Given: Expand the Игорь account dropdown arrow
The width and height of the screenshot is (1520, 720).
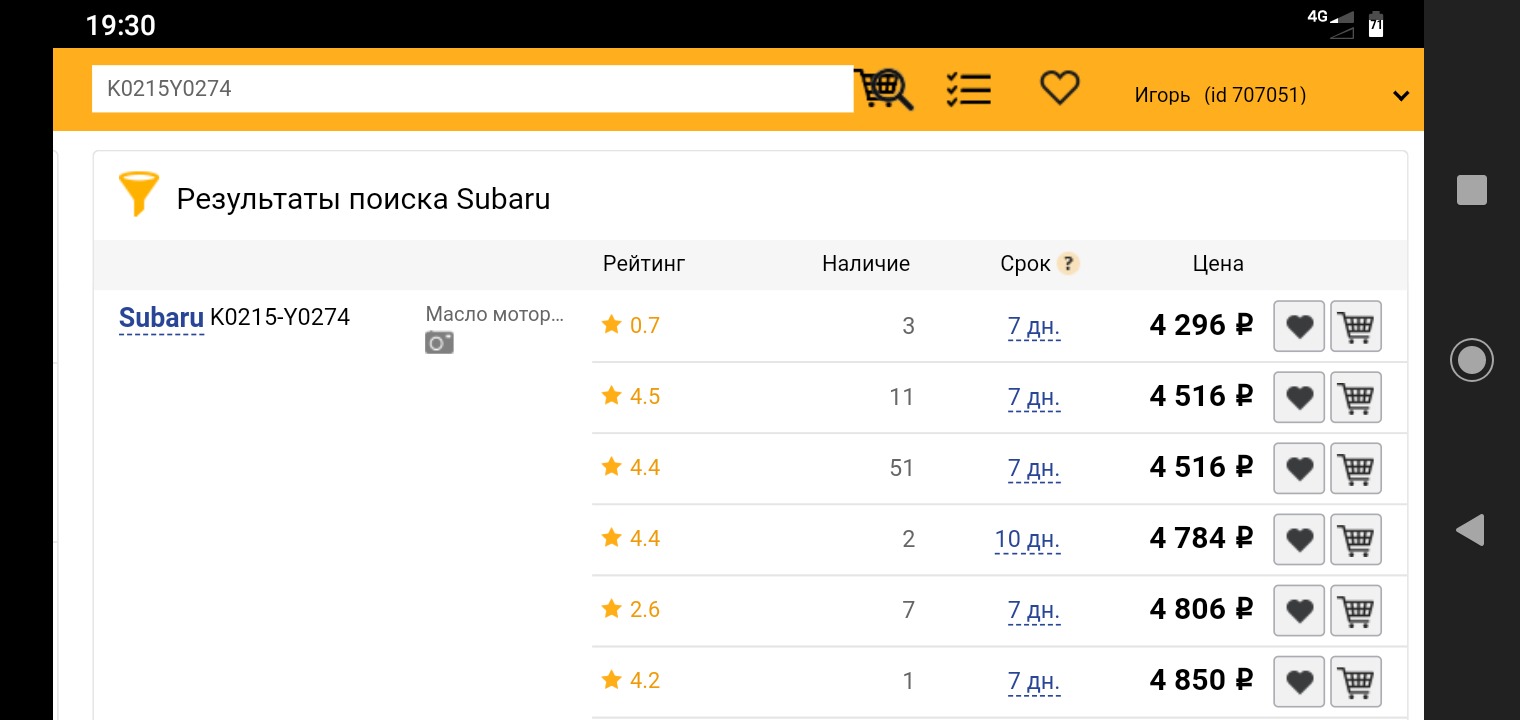Looking at the screenshot, I should coord(1401,96).
